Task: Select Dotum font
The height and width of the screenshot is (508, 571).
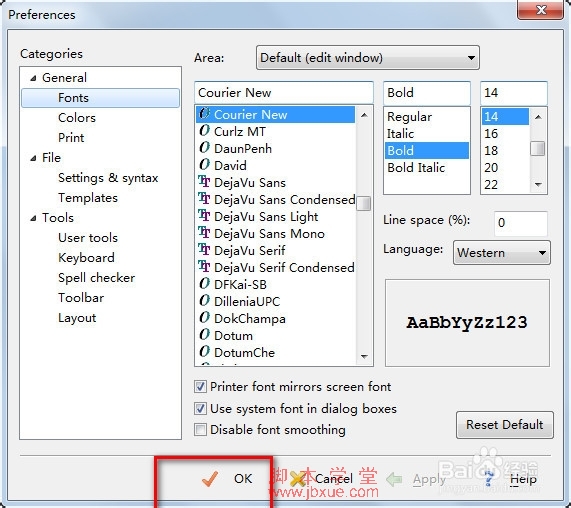Action: click(275, 335)
